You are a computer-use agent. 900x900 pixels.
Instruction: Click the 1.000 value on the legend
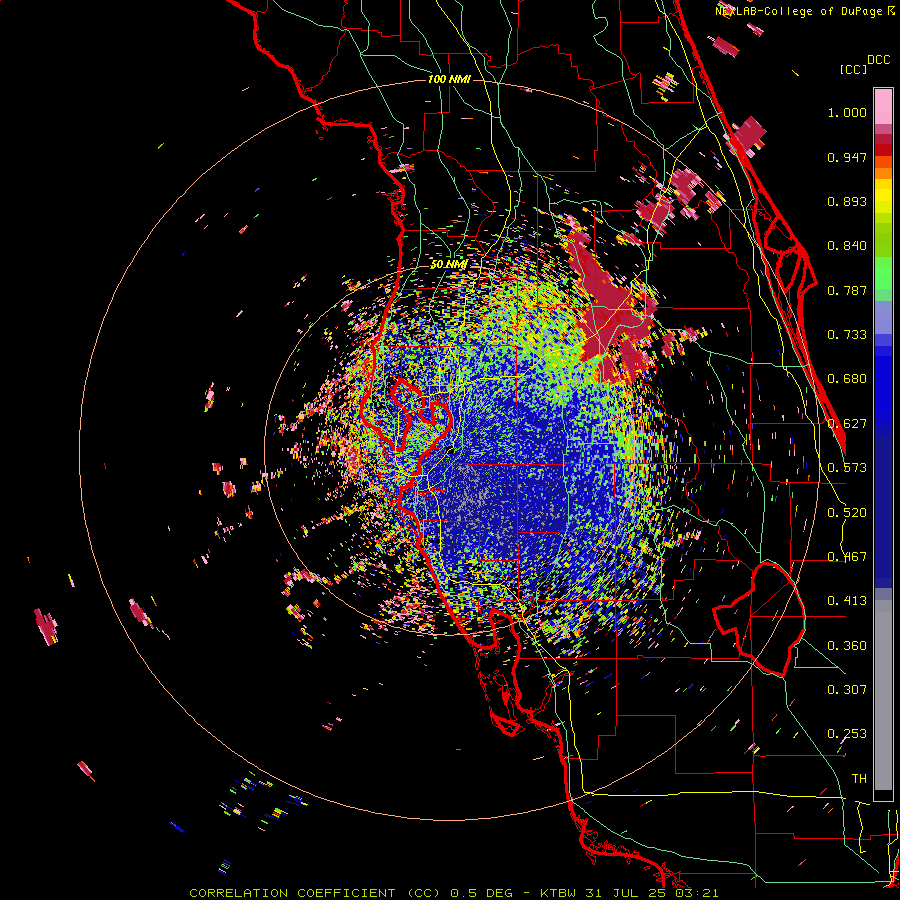click(847, 112)
